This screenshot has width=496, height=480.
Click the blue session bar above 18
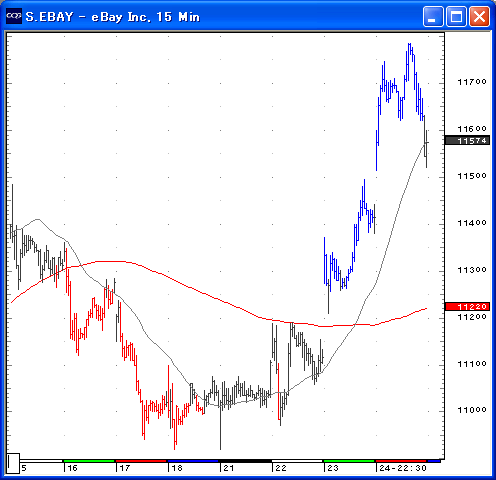pyautogui.click(x=193, y=461)
